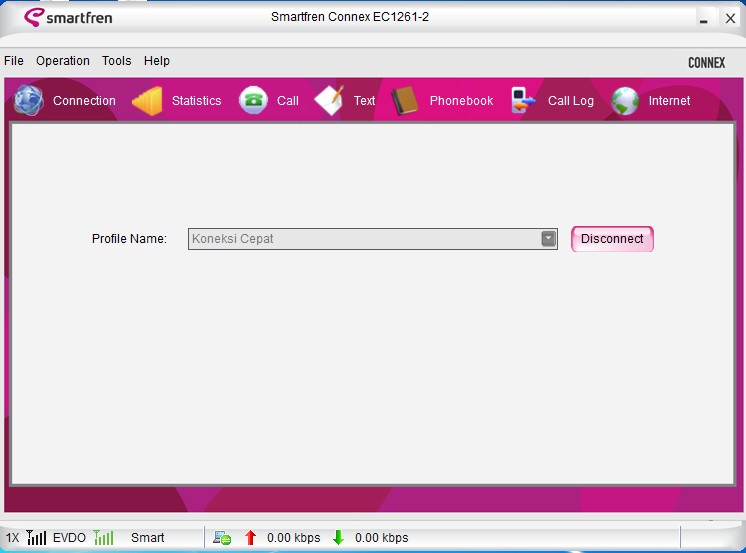Go to the Text tab label
Screen dimensions: 746x553
364,101
